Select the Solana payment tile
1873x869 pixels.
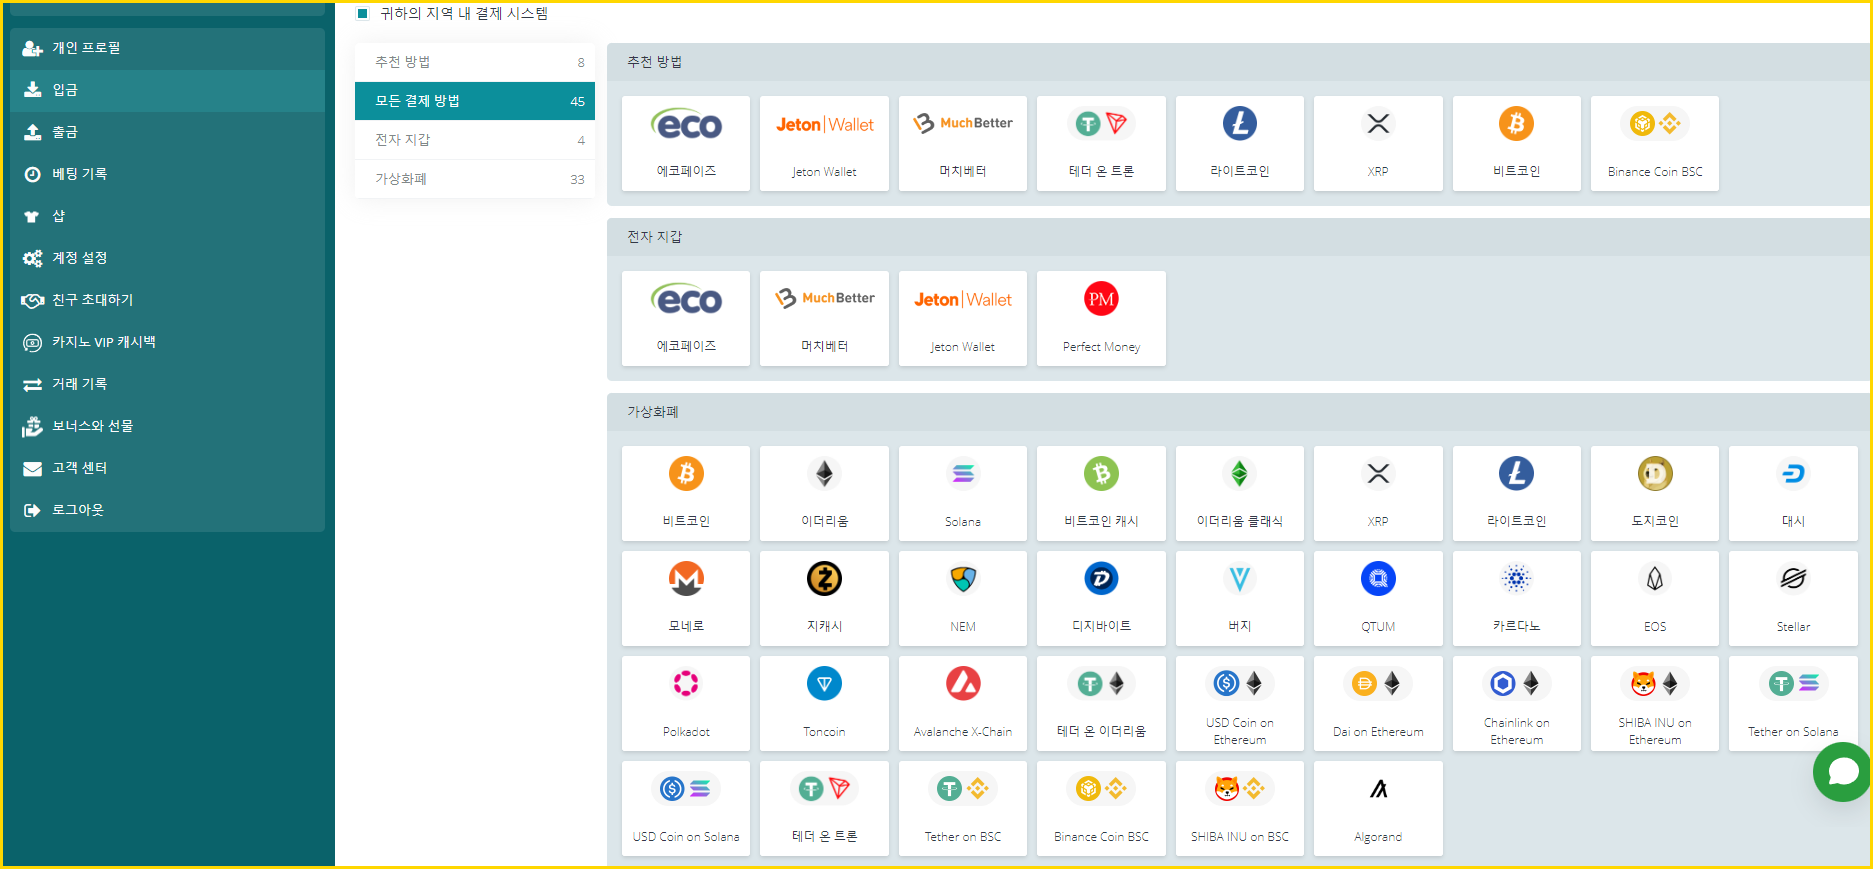pyautogui.click(x=963, y=493)
